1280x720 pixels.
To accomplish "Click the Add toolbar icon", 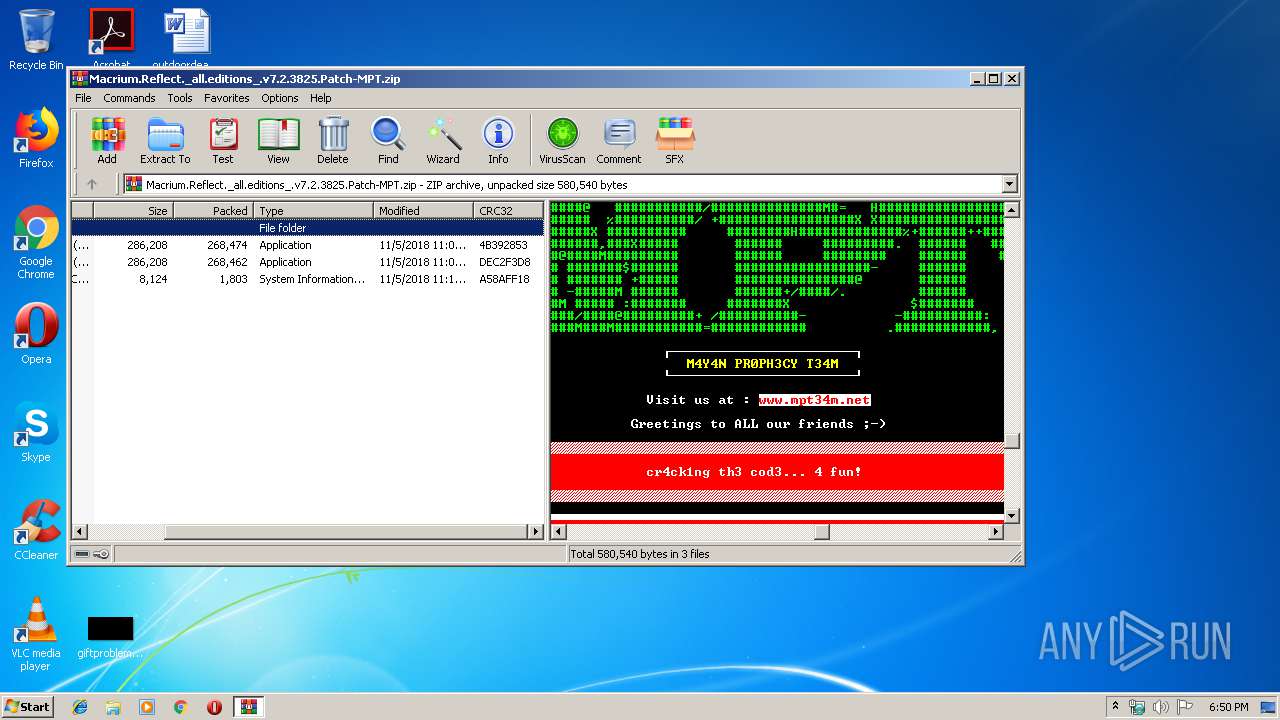I will (x=107, y=140).
